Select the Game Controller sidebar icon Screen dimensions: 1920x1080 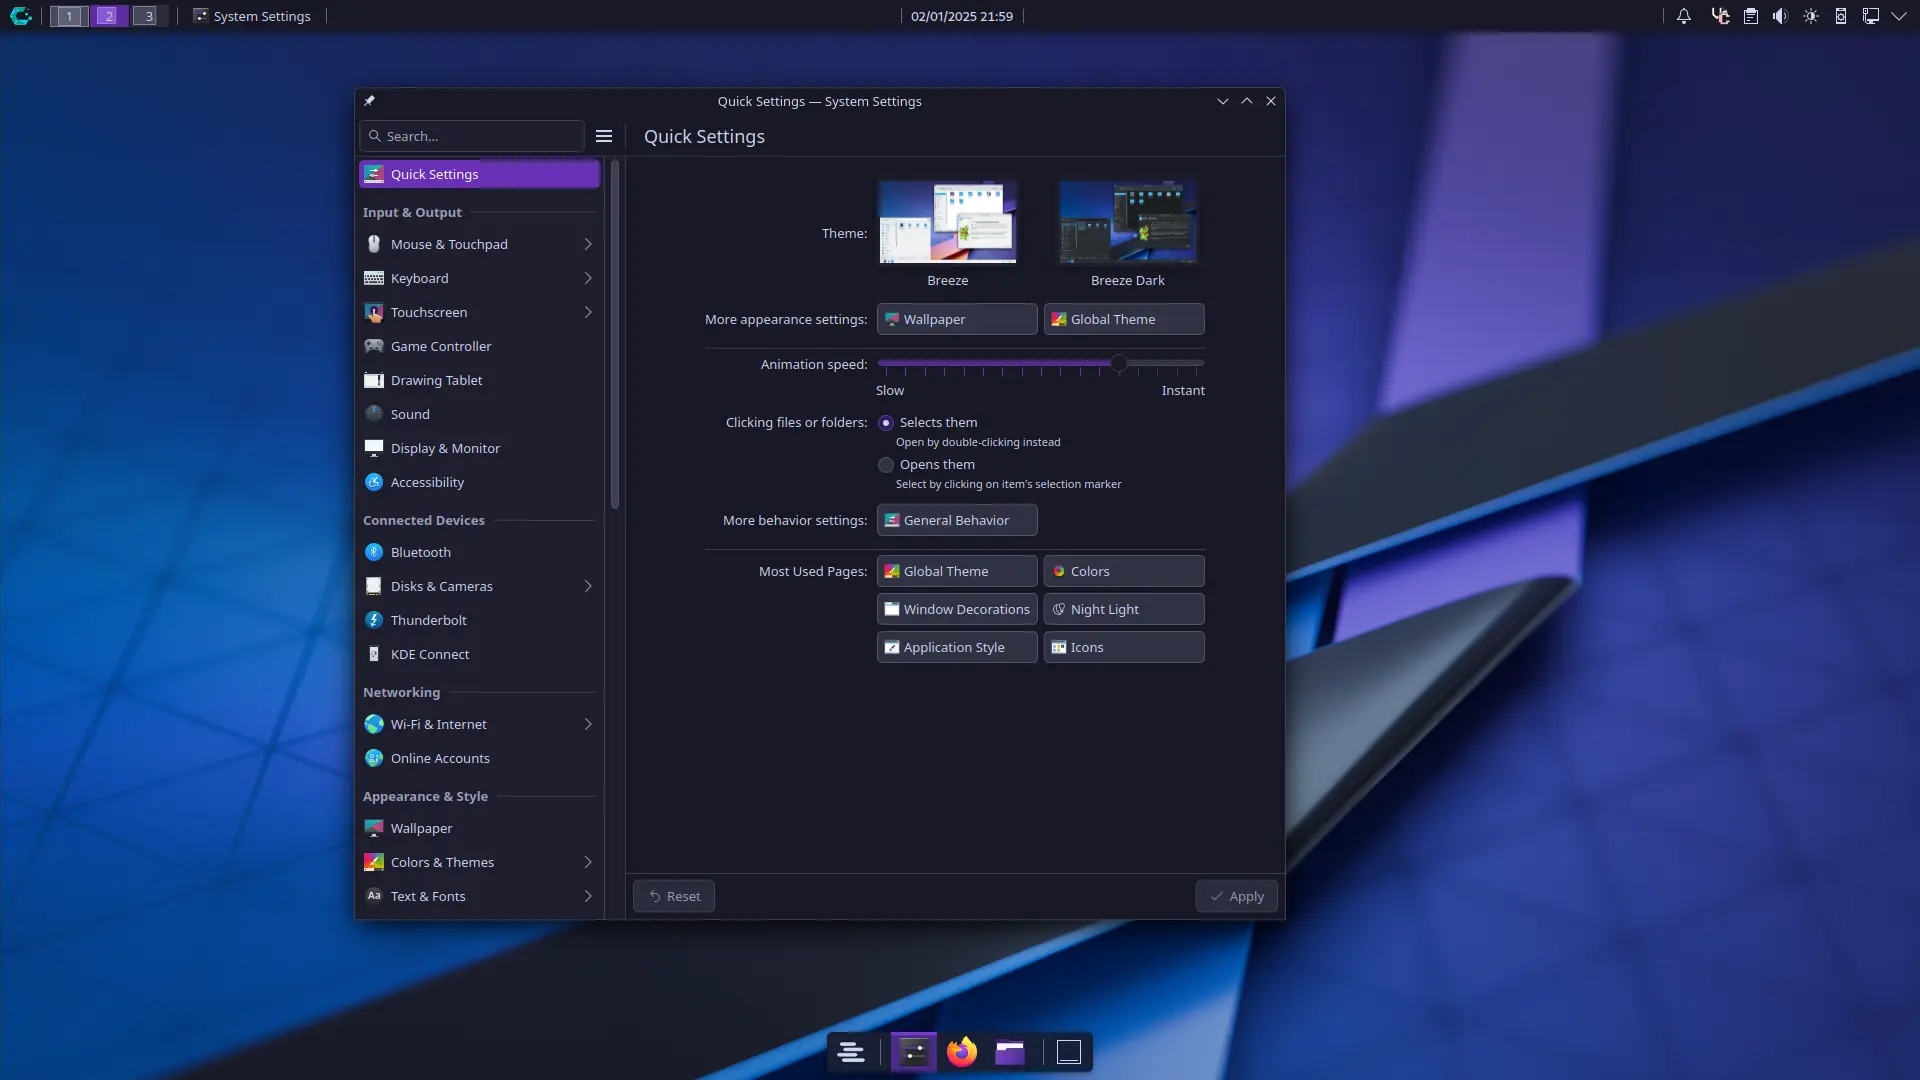point(374,346)
